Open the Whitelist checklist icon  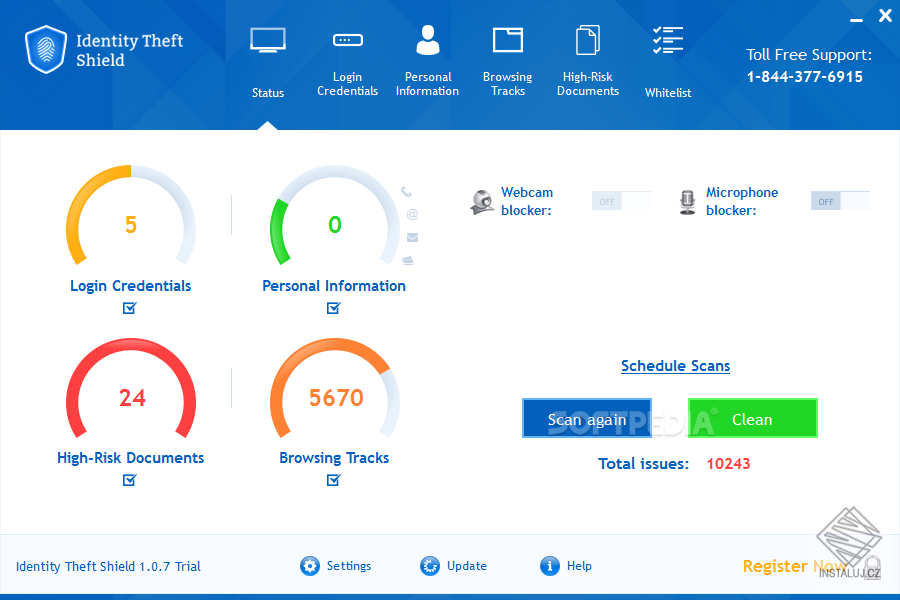click(x=668, y=40)
